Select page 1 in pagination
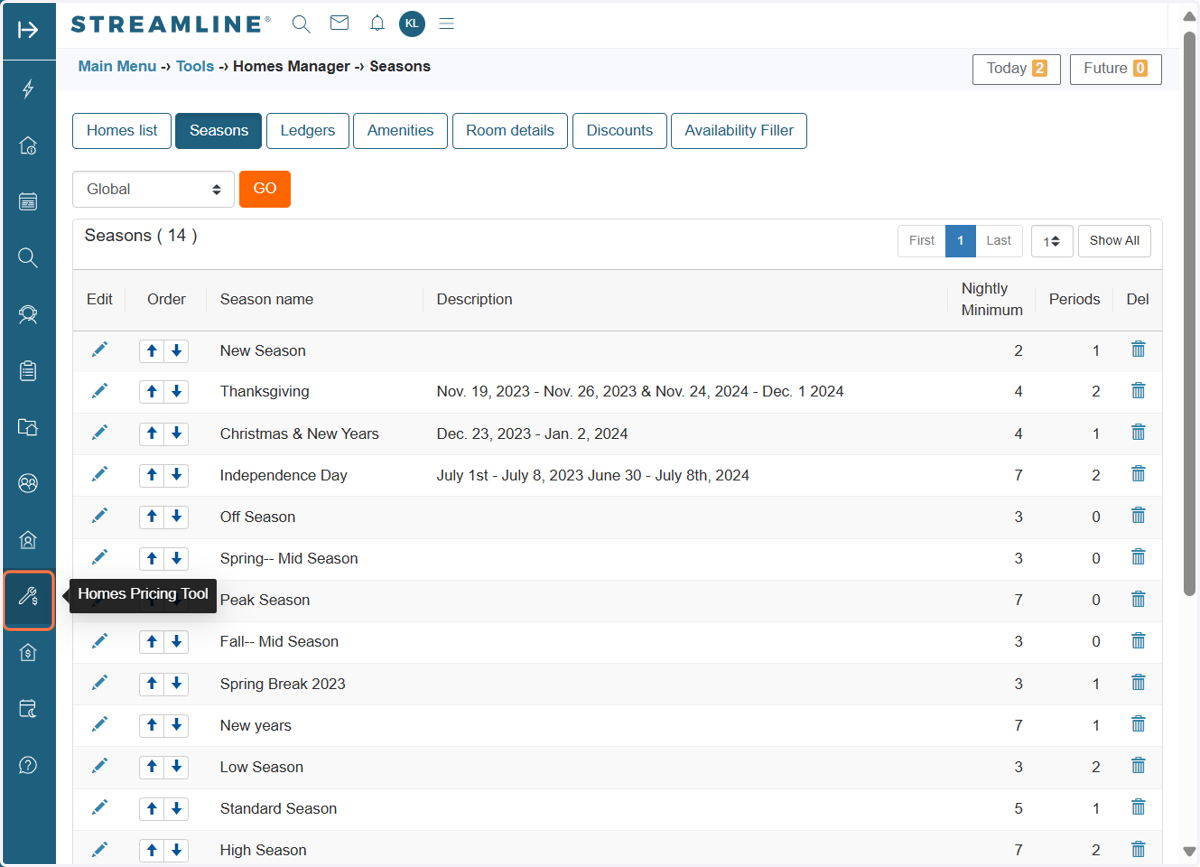Viewport: 1200px width, 867px height. coord(960,241)
